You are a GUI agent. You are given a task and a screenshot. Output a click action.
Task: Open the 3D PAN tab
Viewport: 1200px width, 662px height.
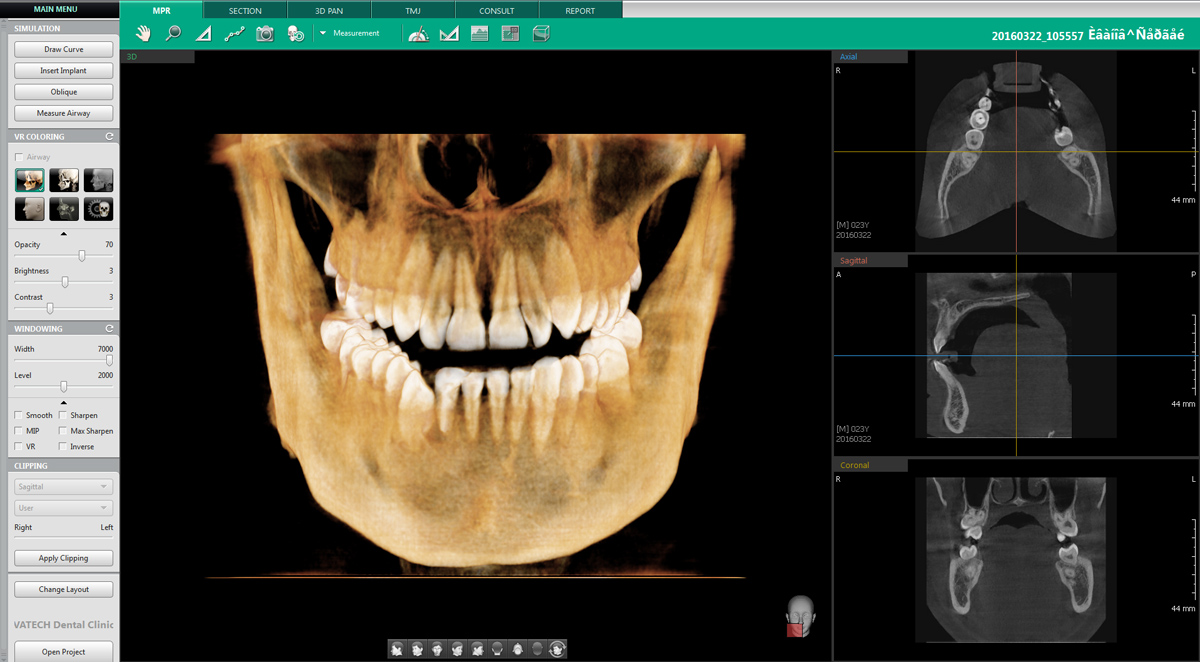[330, 9]
